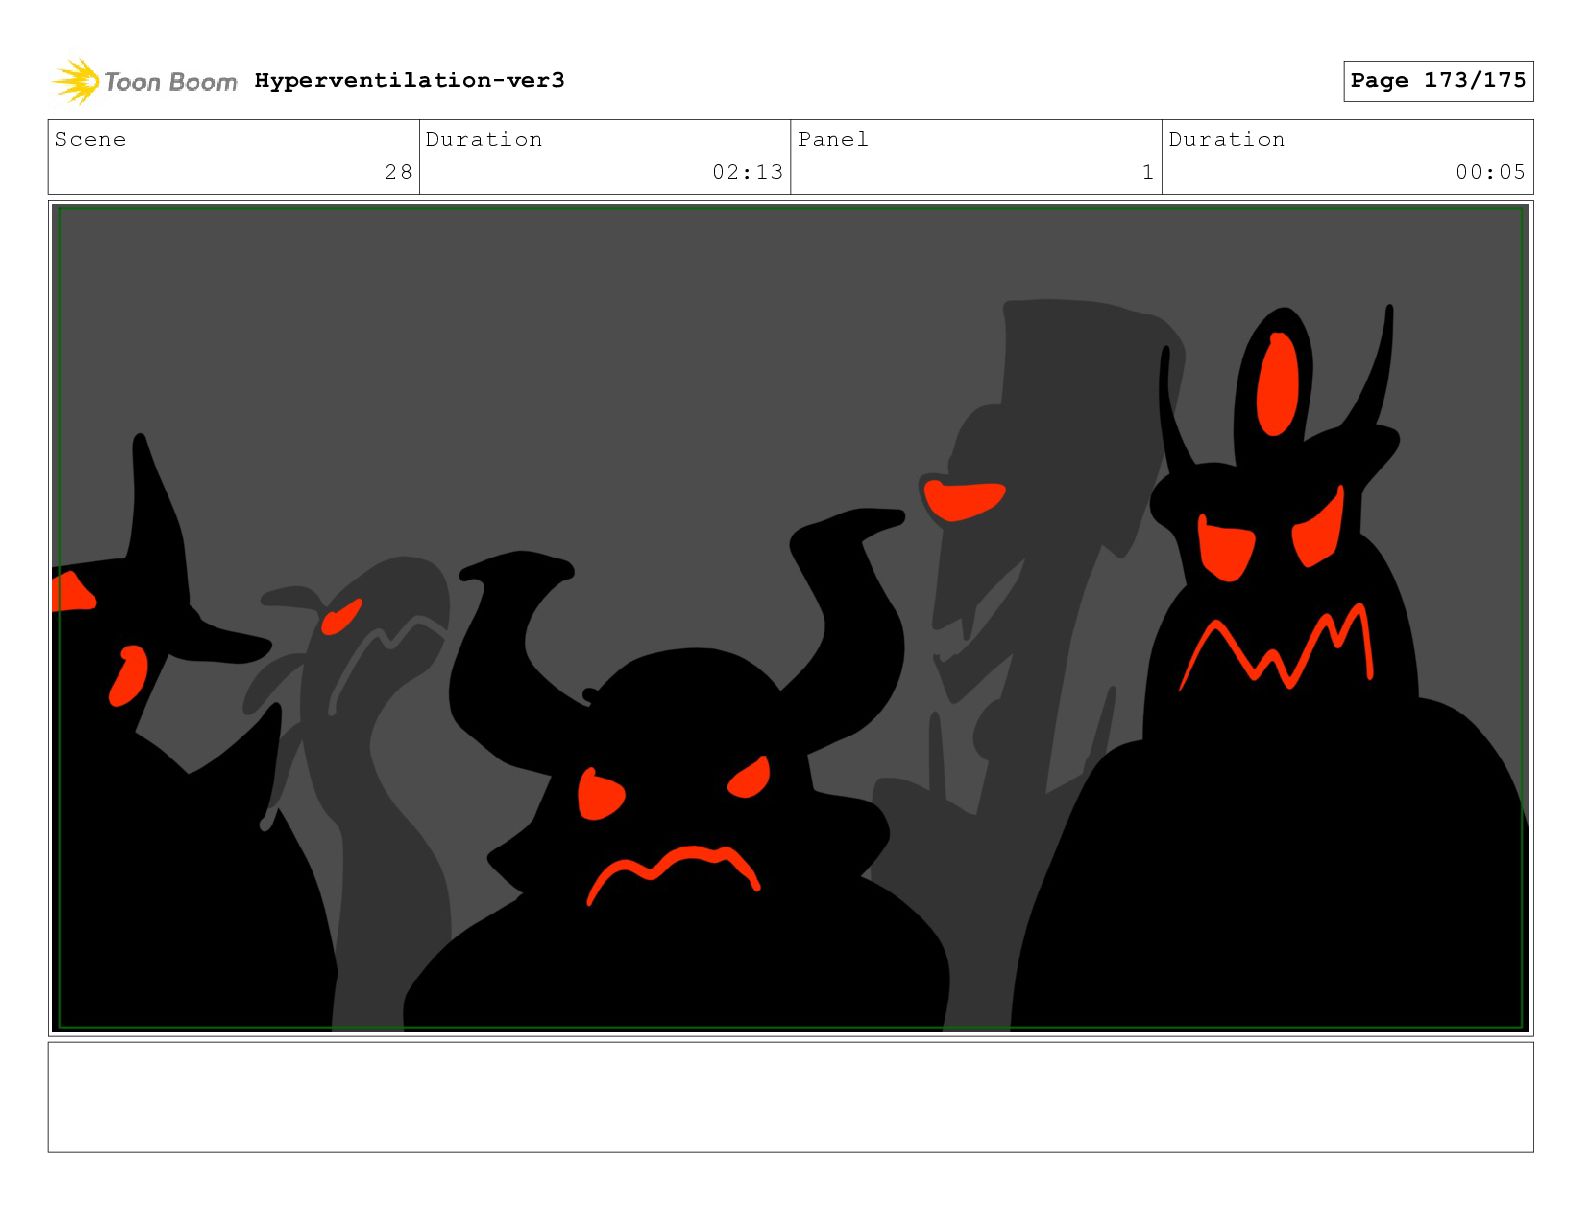Viewport: 1584px width, 1224px height.
Task: Click the 'Page 173/175' box
Action: coord(1438,81)
